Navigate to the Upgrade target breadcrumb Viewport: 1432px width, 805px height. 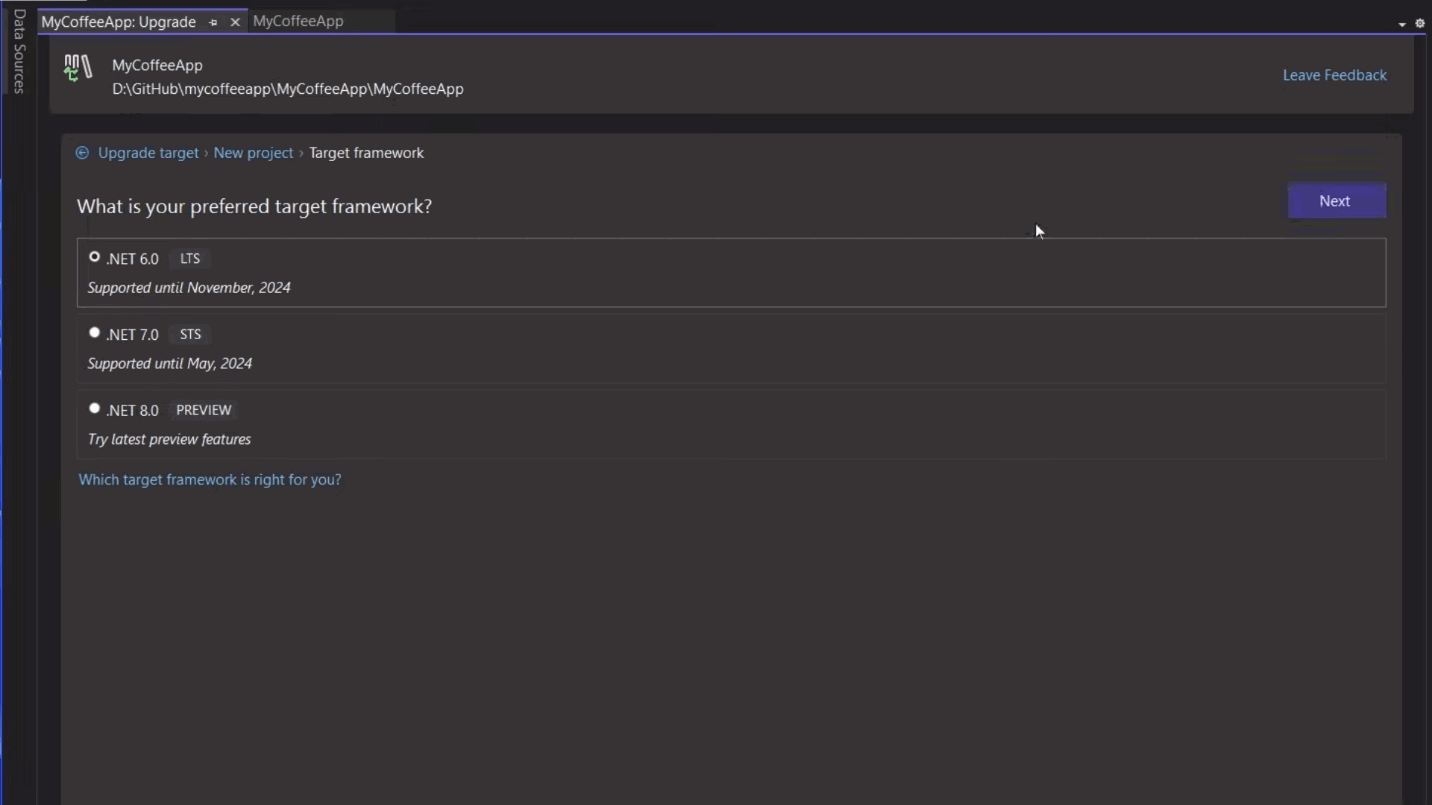147,152
